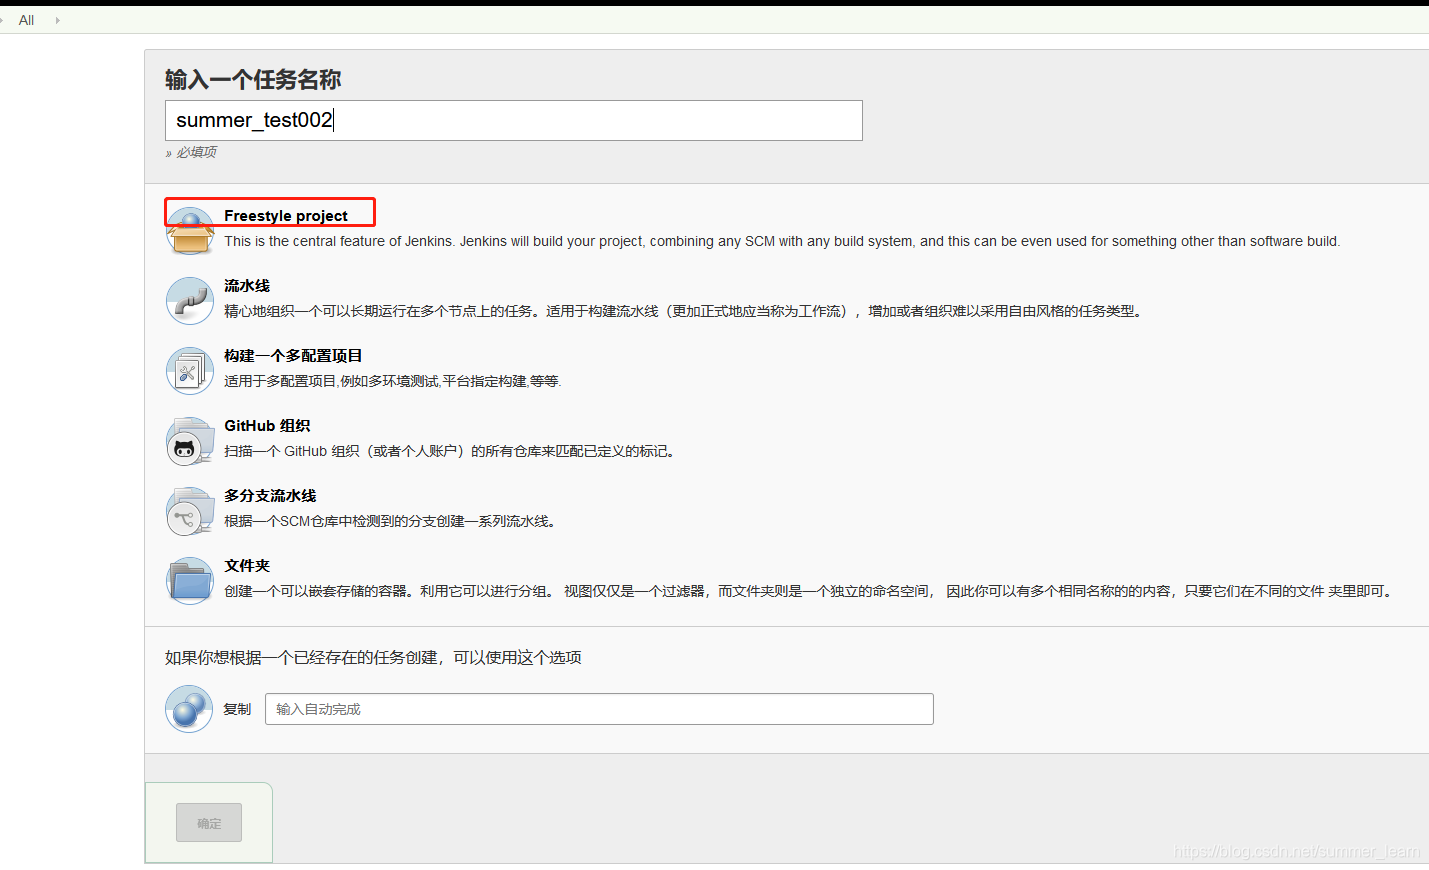Click the 确定 confirm button
Image resolution: width=1429 pixels, height=870 pixels.
(x=209, y=822)
